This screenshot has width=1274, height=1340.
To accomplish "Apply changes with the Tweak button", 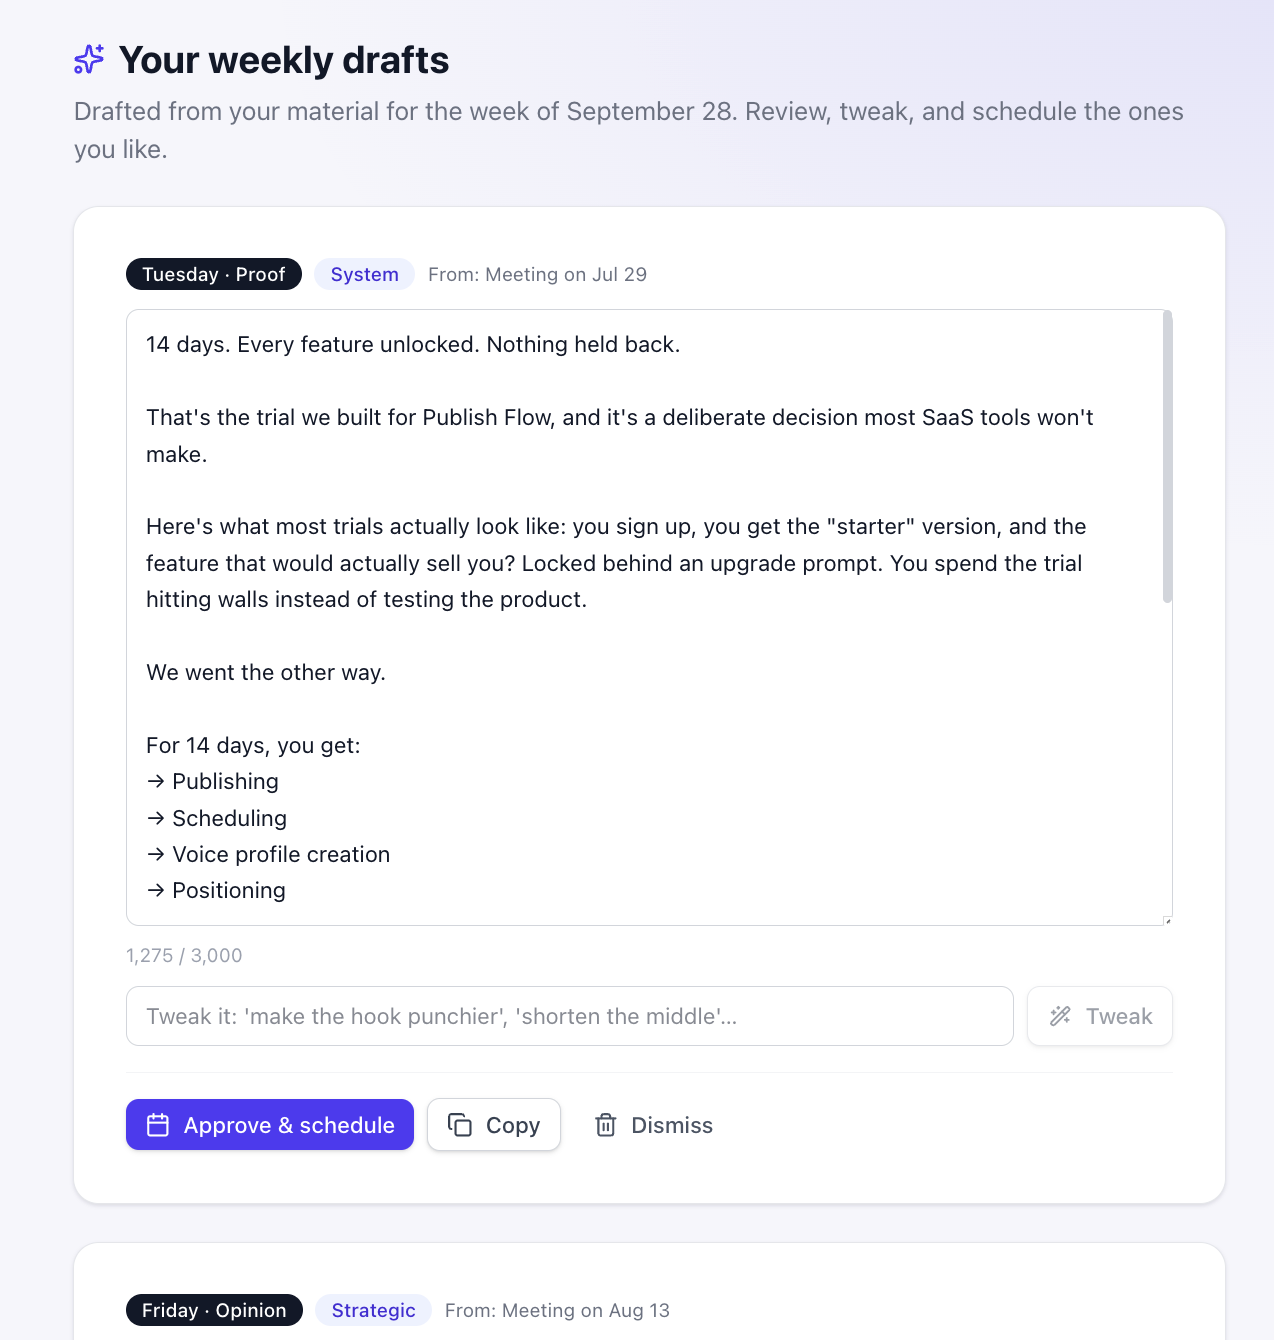I will point(1100,1016).
